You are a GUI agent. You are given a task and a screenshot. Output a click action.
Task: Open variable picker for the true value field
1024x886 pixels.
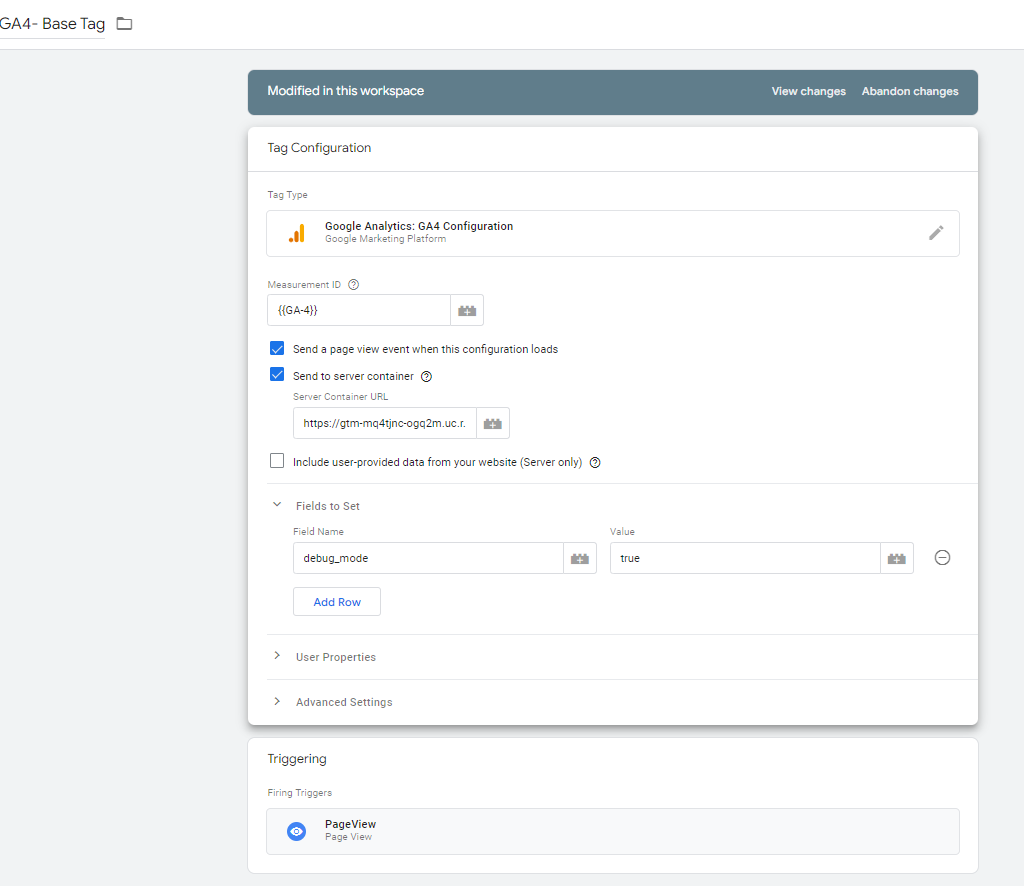tap(897, 558)
